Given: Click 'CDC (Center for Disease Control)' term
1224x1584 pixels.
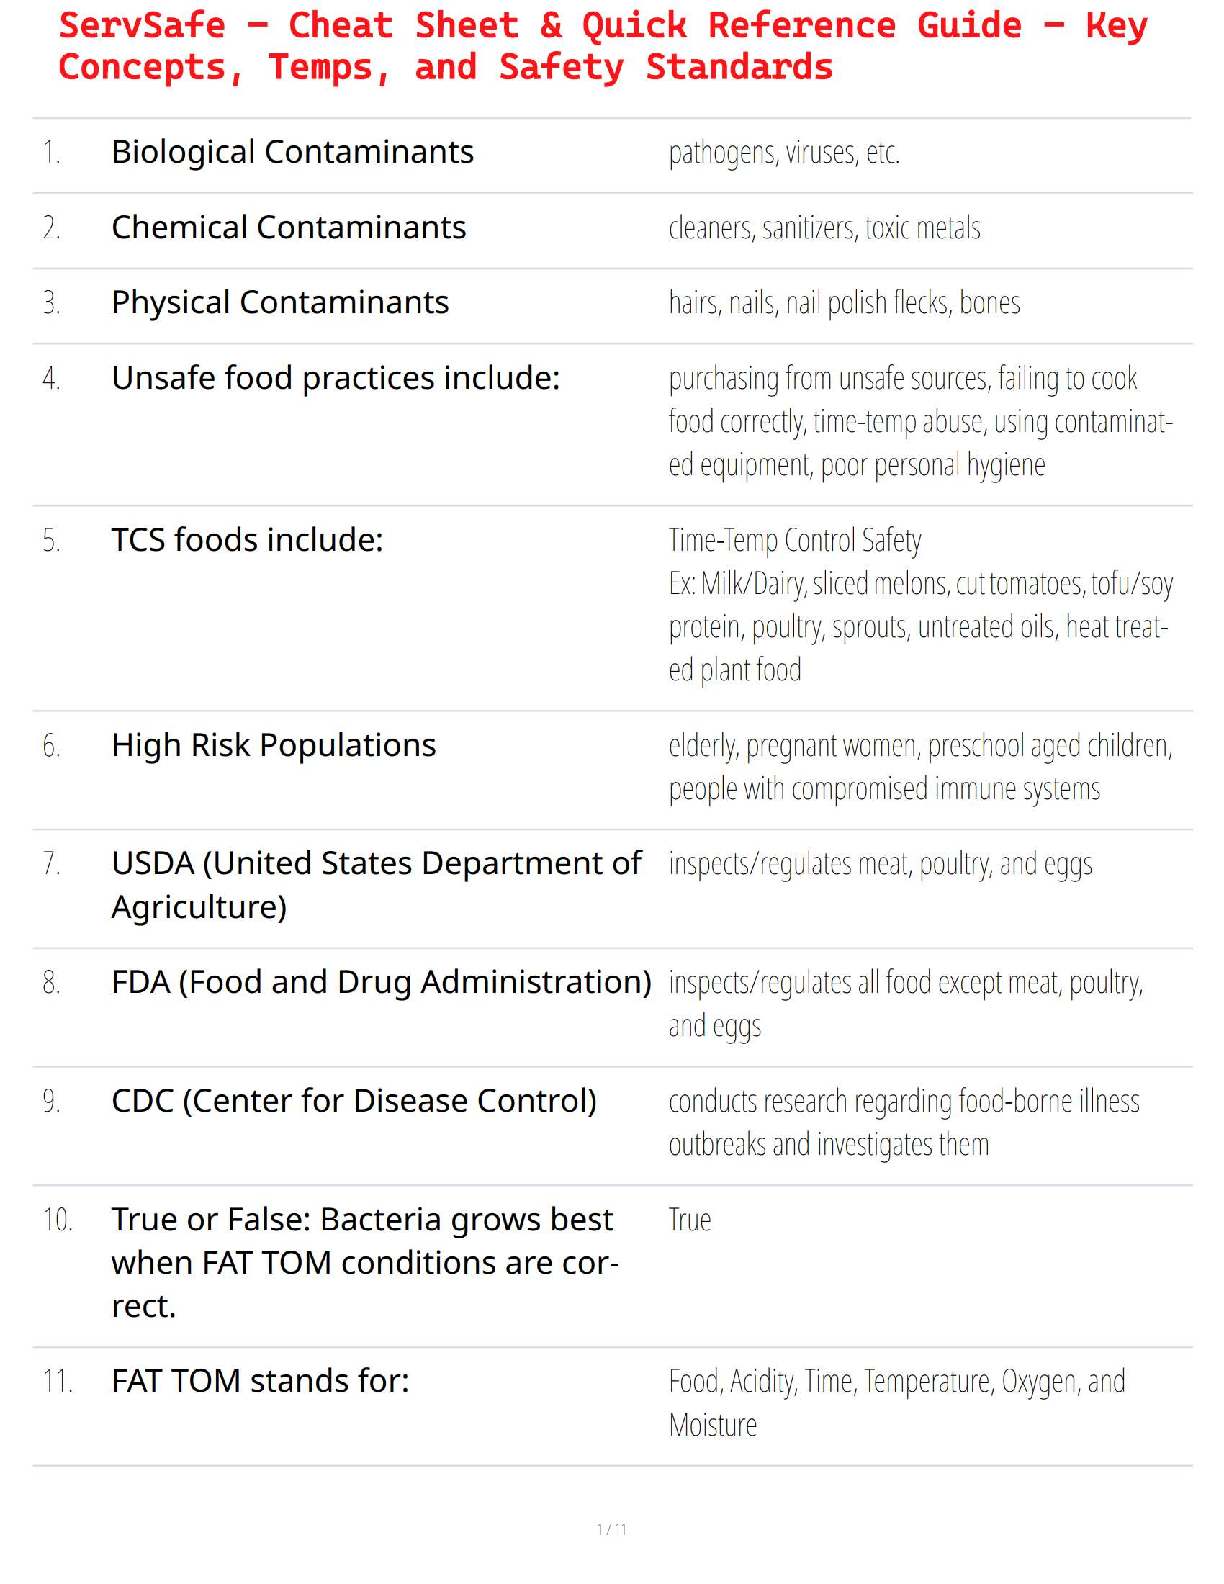Looking at the screenshot, I should (353, 1101).
